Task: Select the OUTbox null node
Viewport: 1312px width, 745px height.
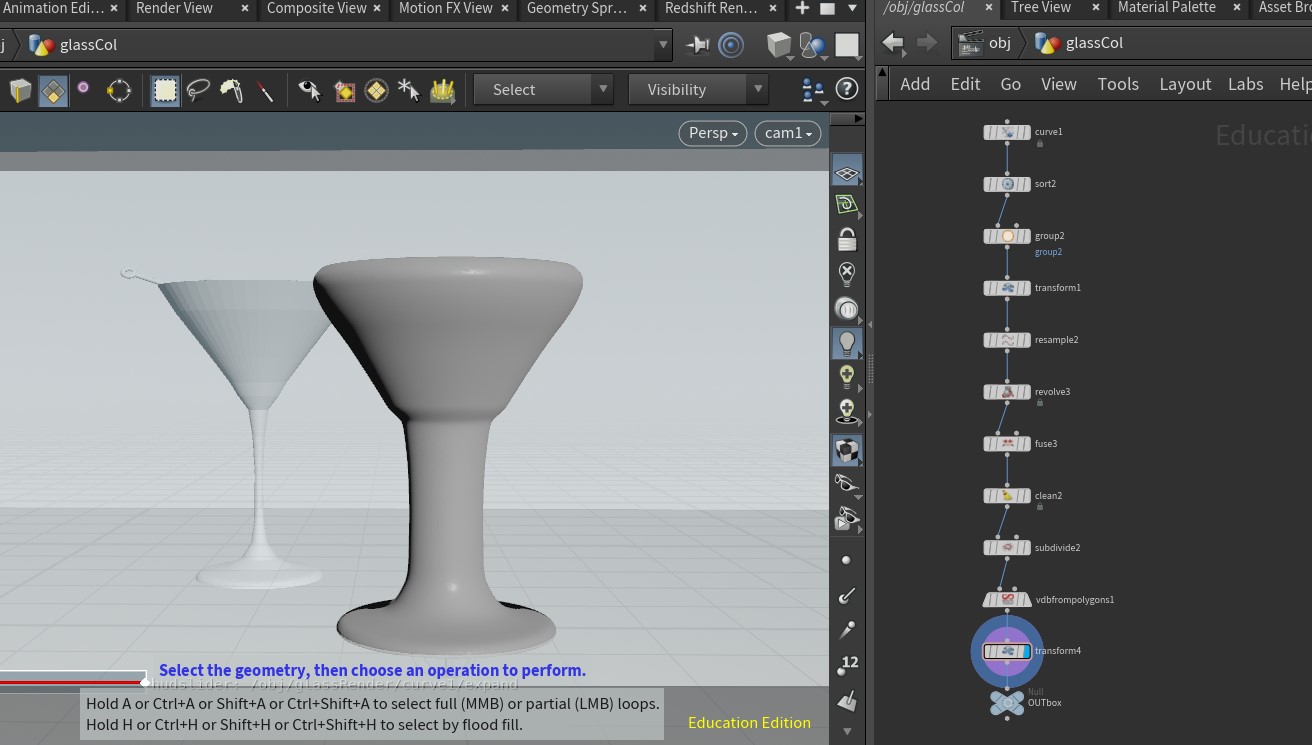Action: [1007, 703]
